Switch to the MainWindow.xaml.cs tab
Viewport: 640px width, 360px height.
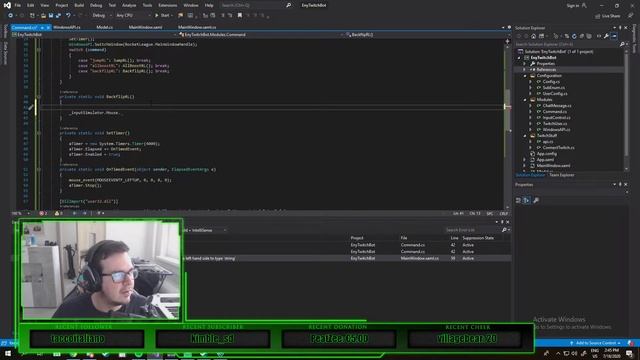pyautogui.click(x=197, y=27)
